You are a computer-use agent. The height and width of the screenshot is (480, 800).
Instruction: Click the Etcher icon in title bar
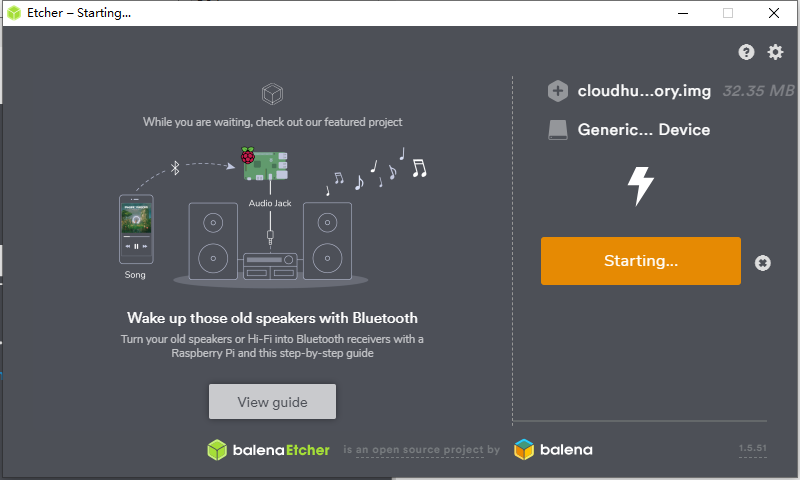(x=14, y=13)
